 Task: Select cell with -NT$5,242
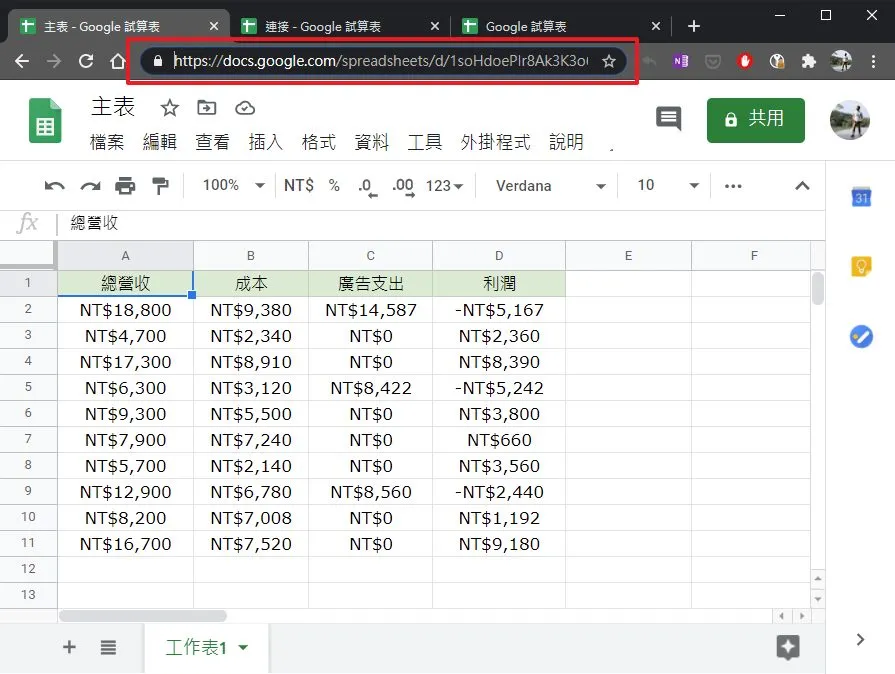[499, 388]
